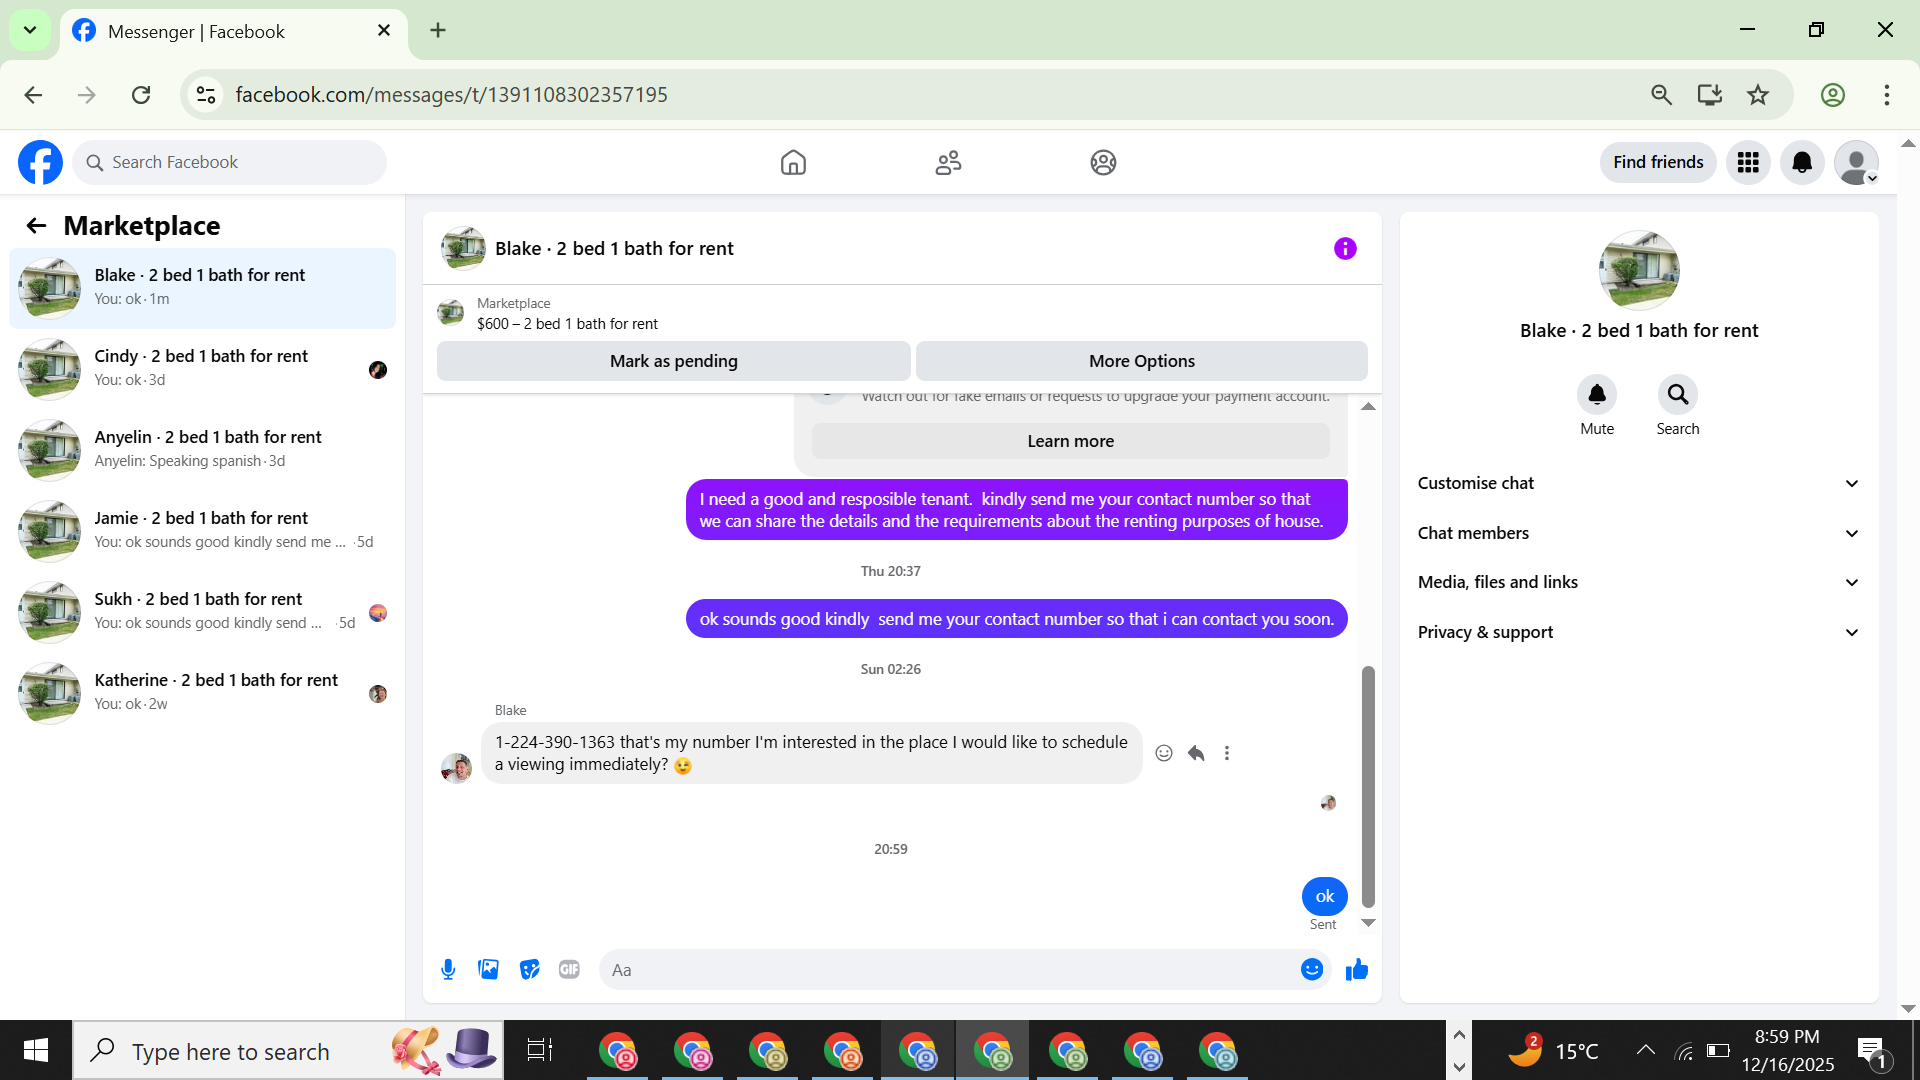Attach a photo file
Screen dimensions: 1920x1080
pyautogui.click(x=488, y=969)
